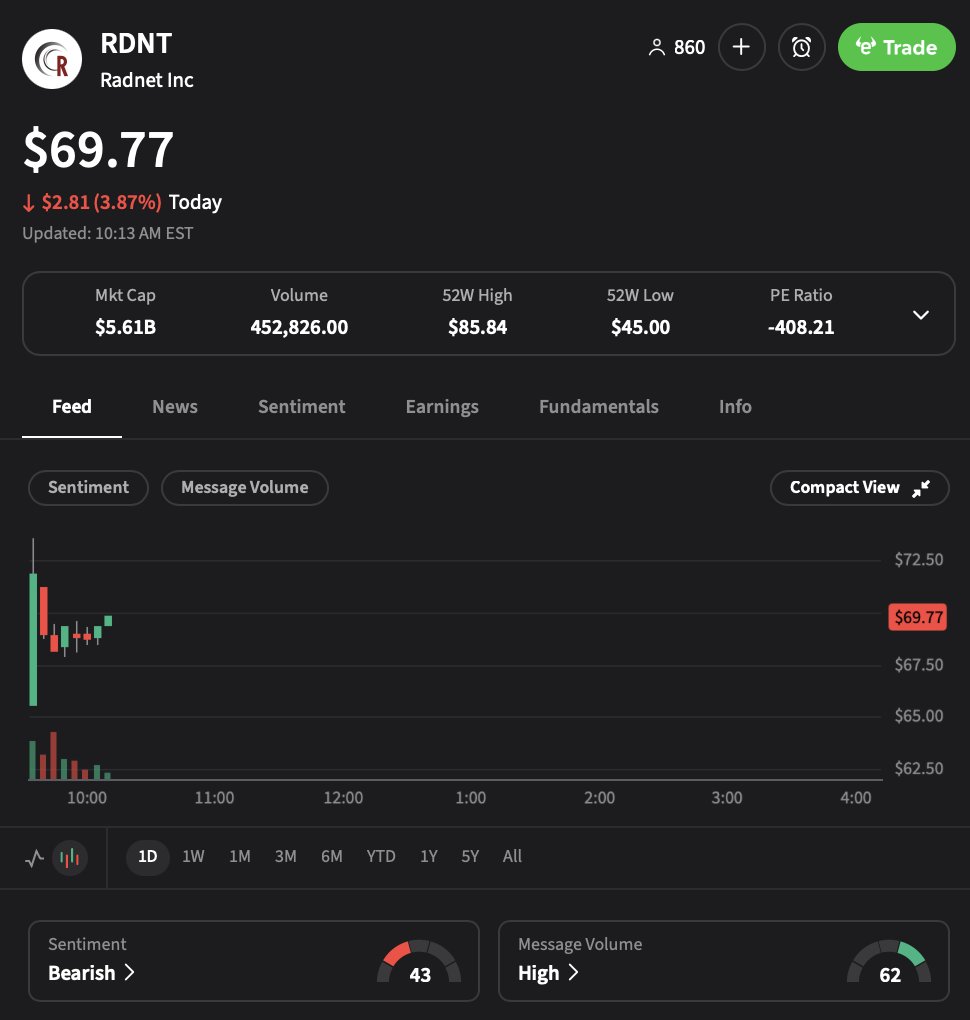Toggle the Sentiment chart overlay chip
Screen dimensions: 970x1020
(x=88, y=488)
